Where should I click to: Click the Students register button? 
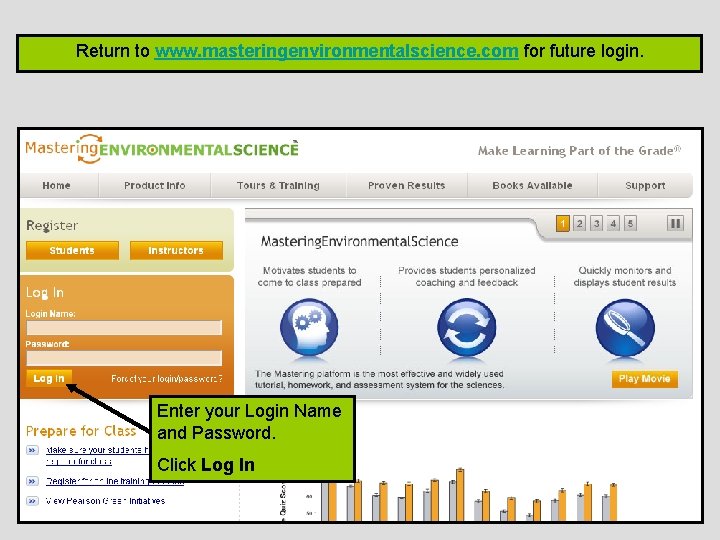pos(72,250)
